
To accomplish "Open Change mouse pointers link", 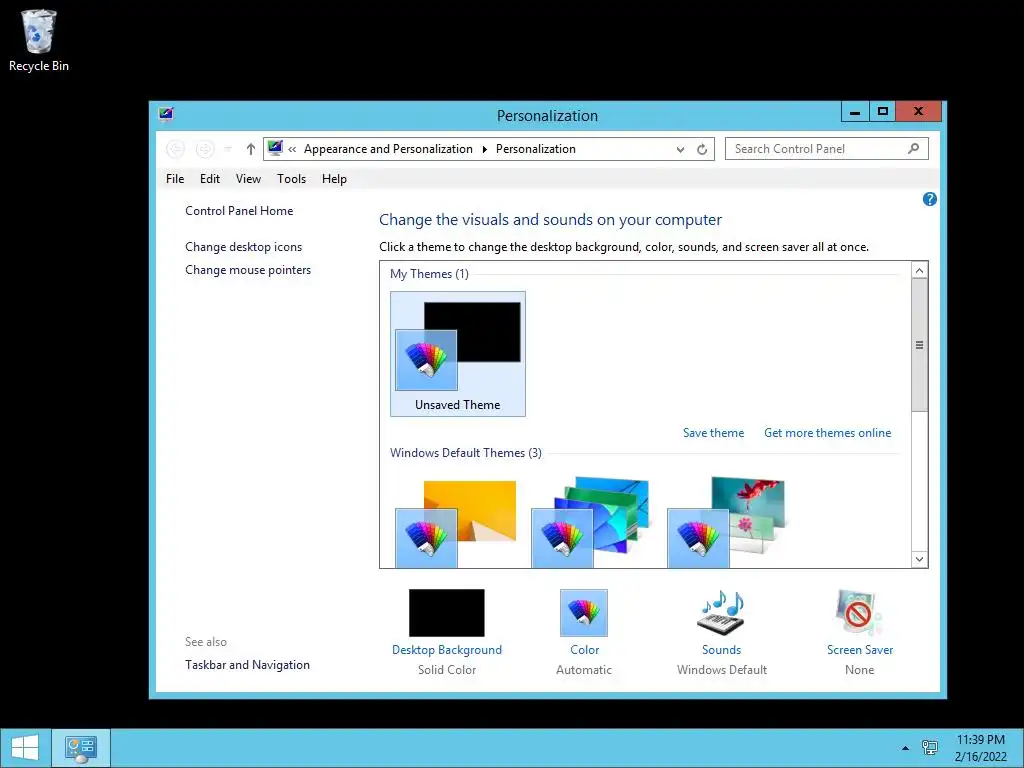I will [248, 270].
